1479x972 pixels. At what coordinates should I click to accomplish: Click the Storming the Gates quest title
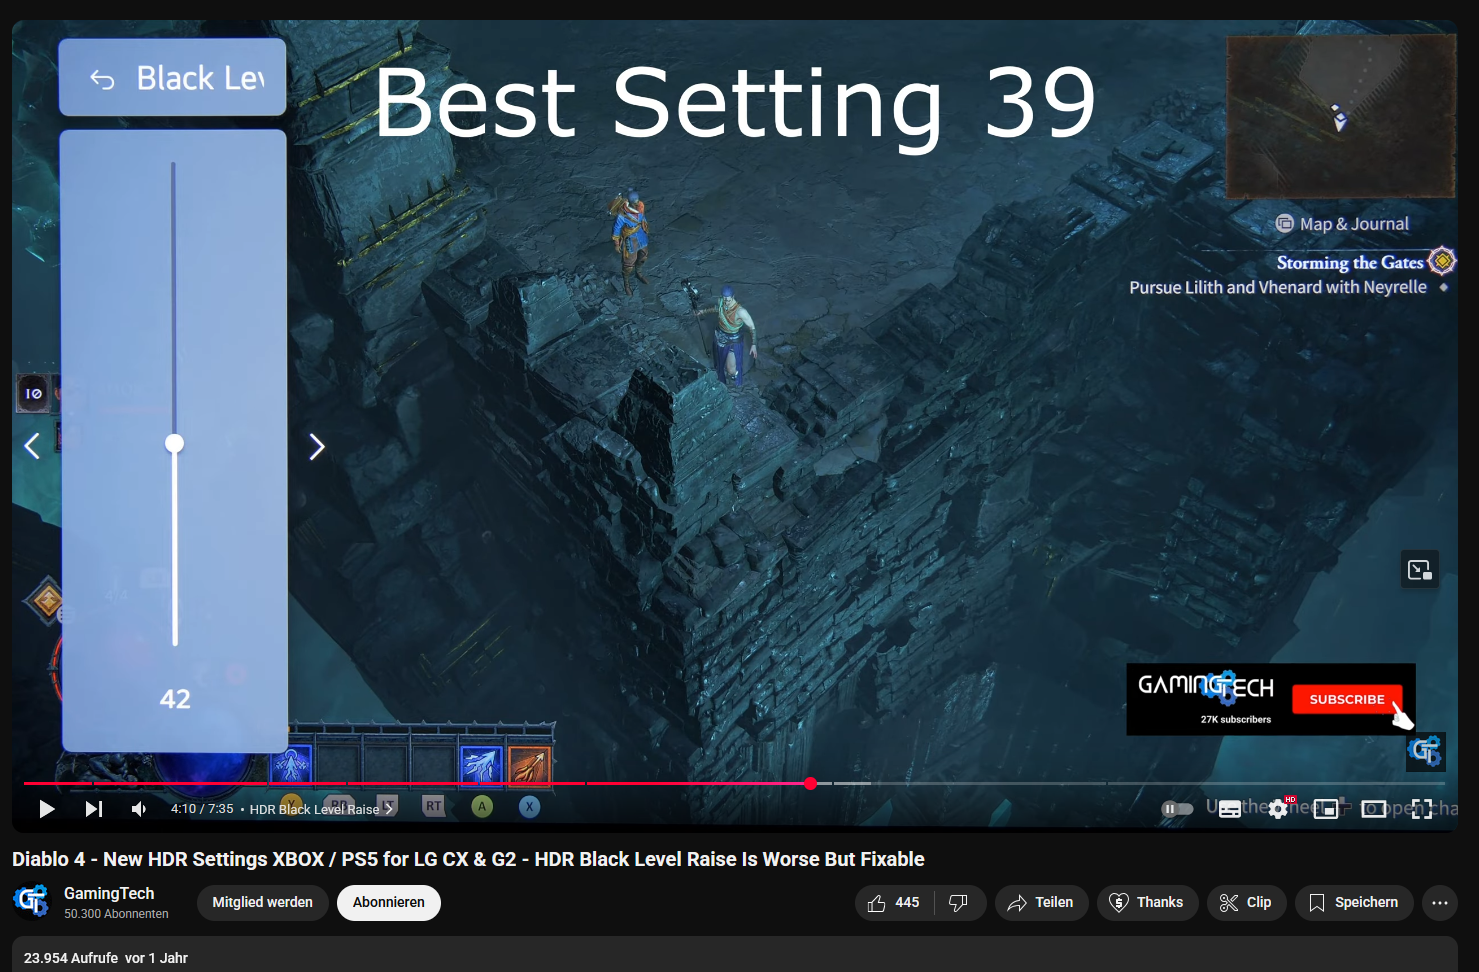tap(1350, 262)
